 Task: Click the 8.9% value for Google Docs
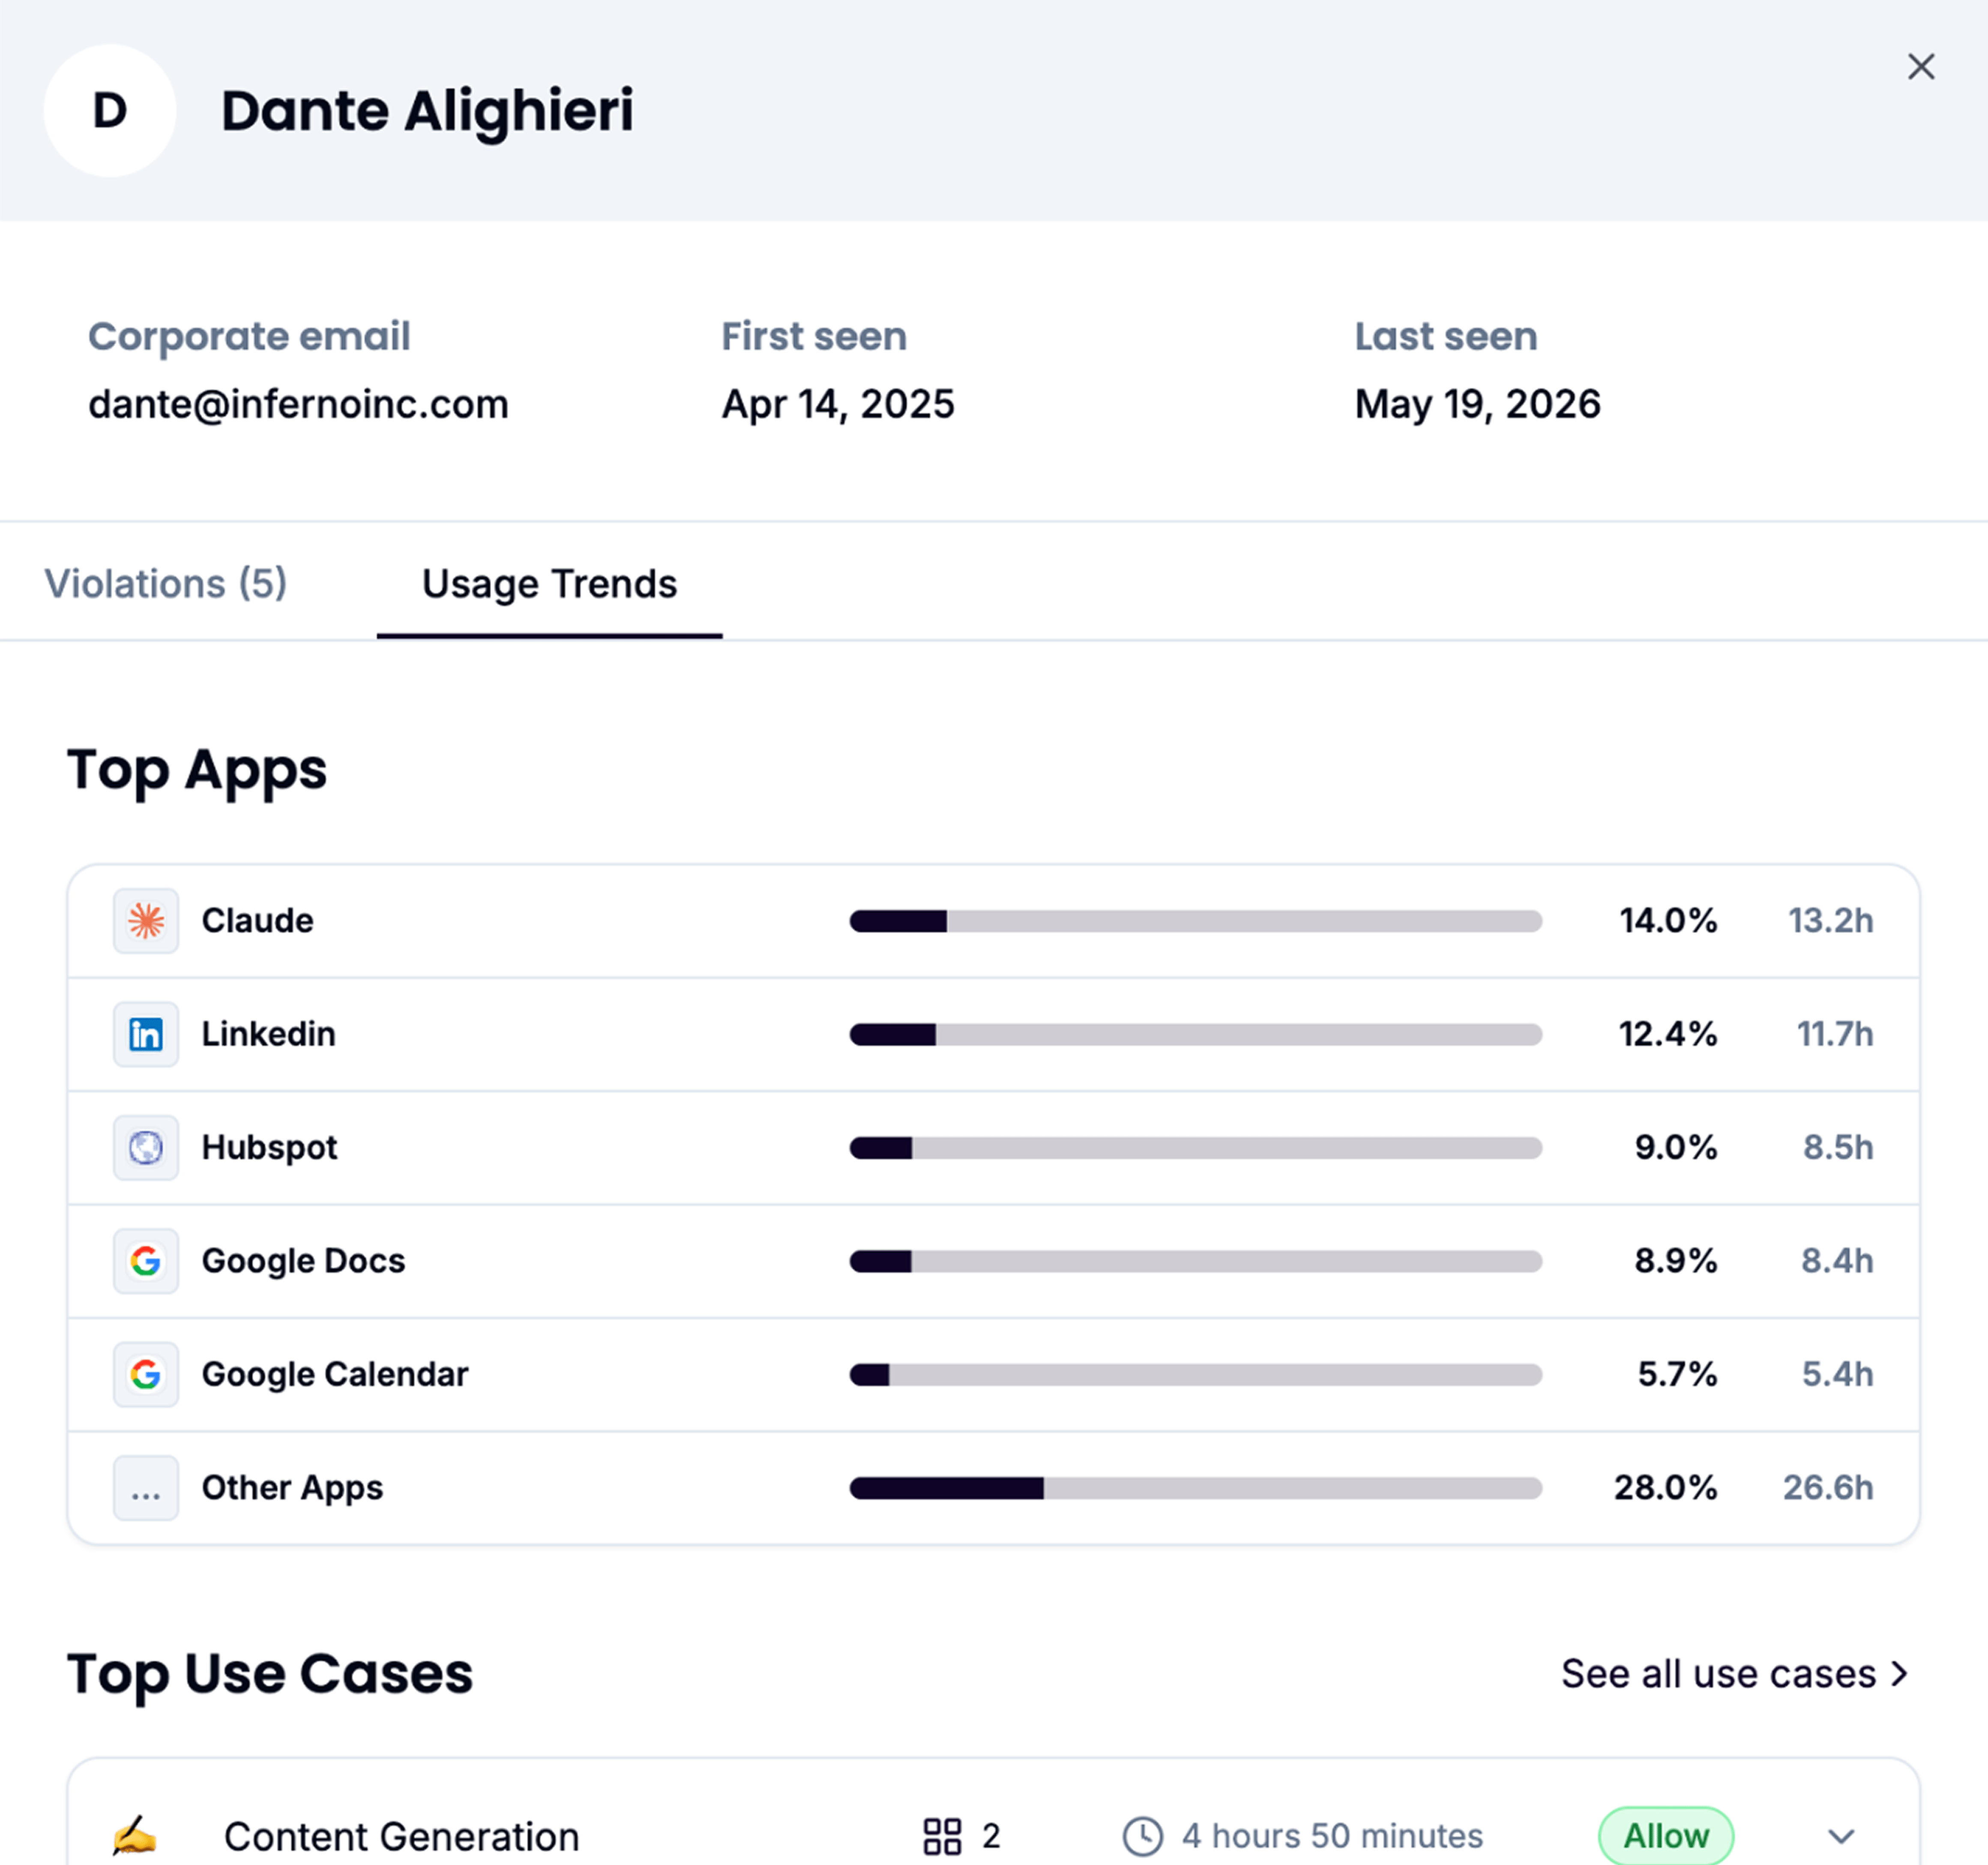[1676, 1261]
